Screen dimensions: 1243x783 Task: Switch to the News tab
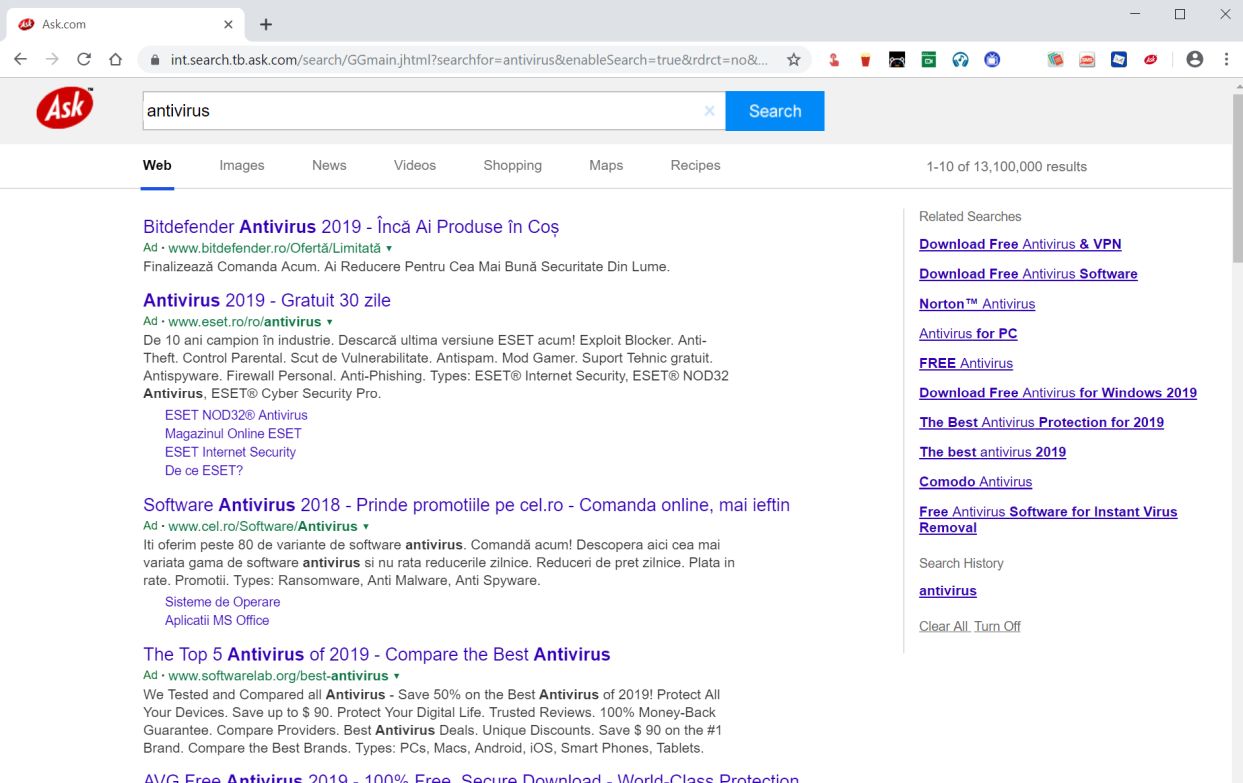pyautogui.click(x=329, y=166)
